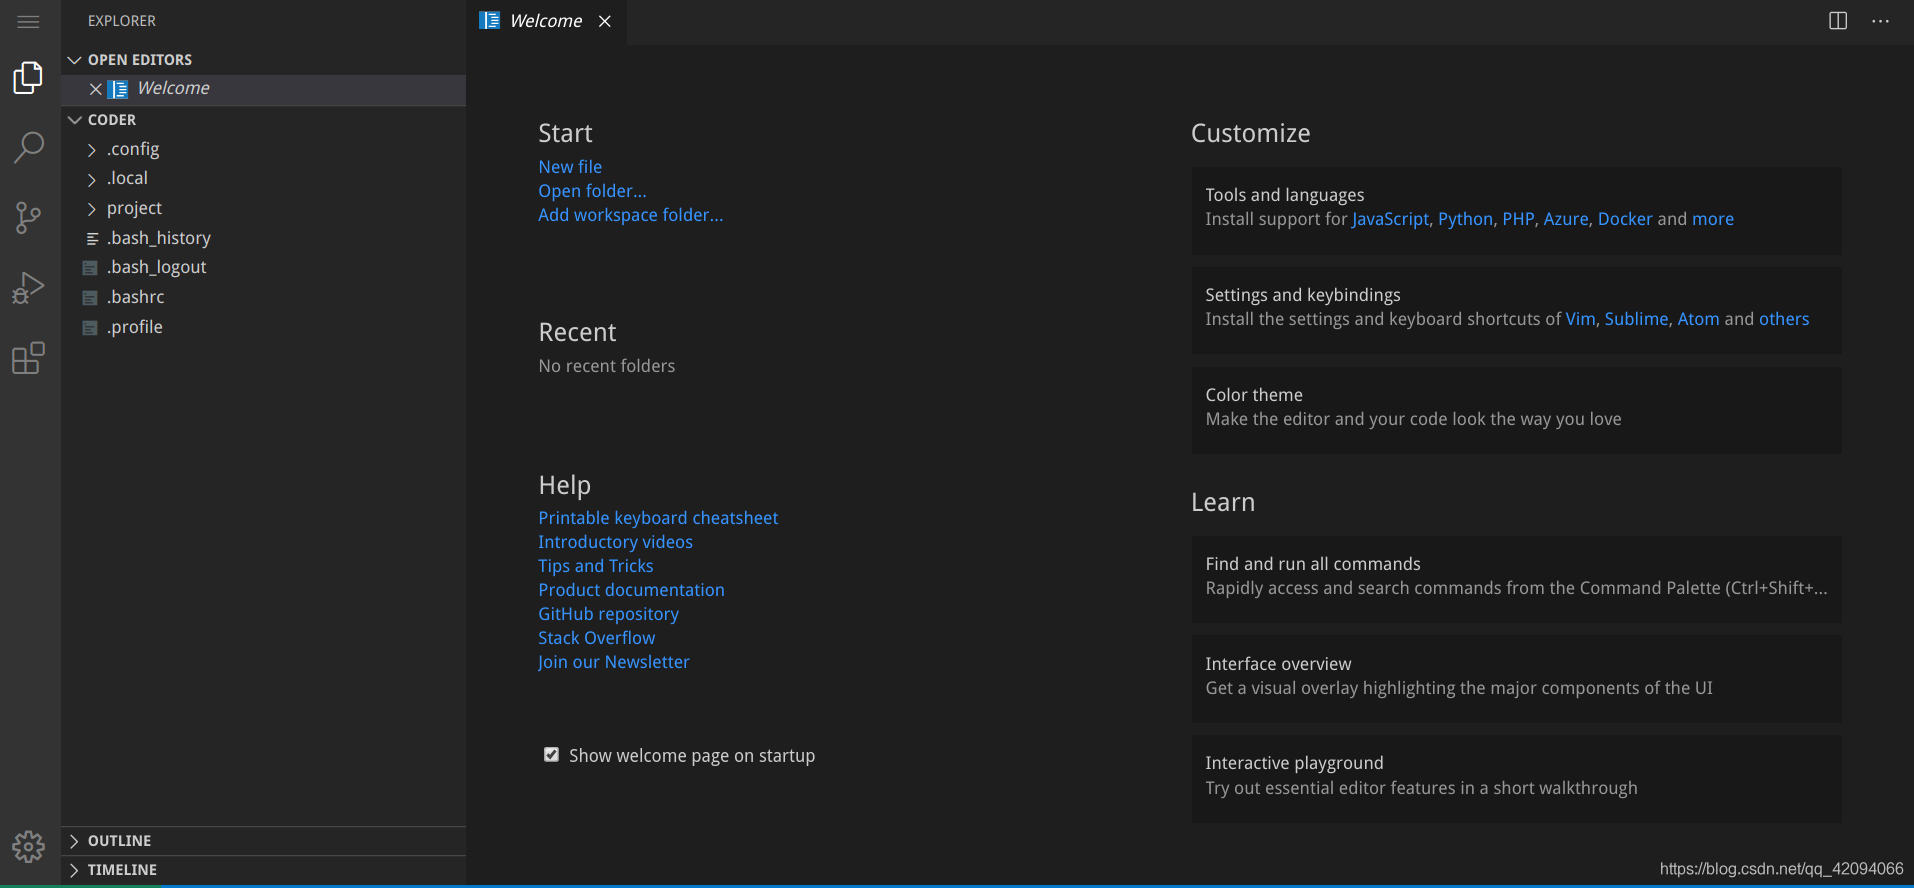Open the Color theme card
Screen dimensions: 1914x888
click(1516, 410)
